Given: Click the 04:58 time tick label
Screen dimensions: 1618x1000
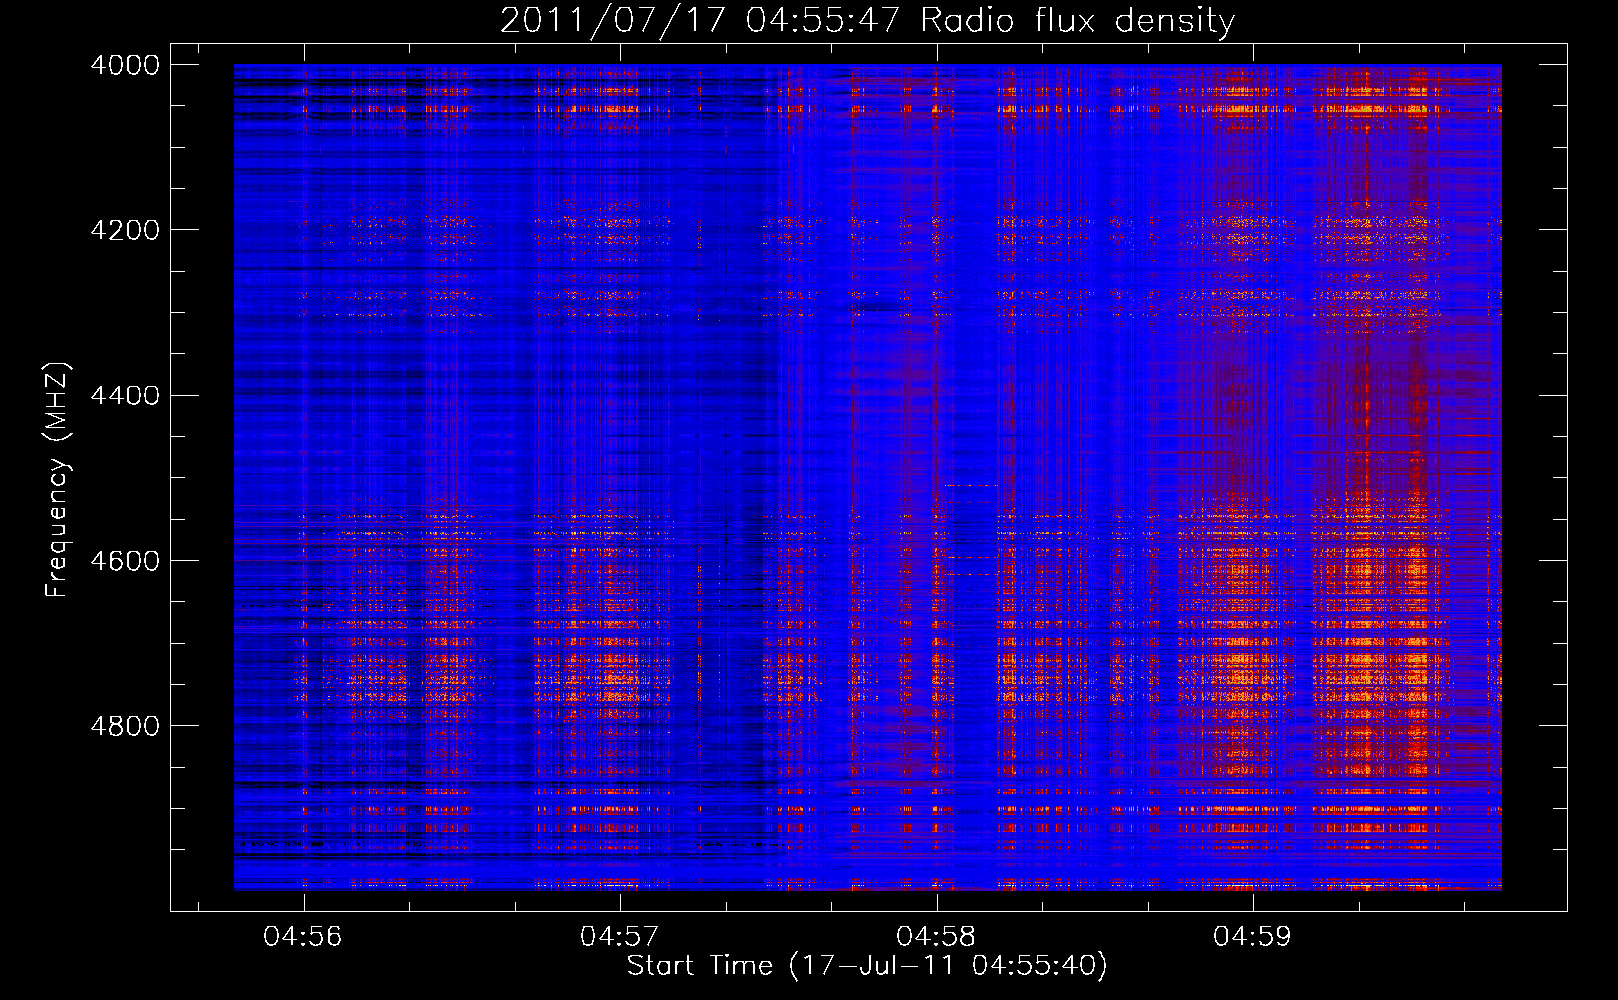Looking at the screenshot, I should [x=936, y=937].
